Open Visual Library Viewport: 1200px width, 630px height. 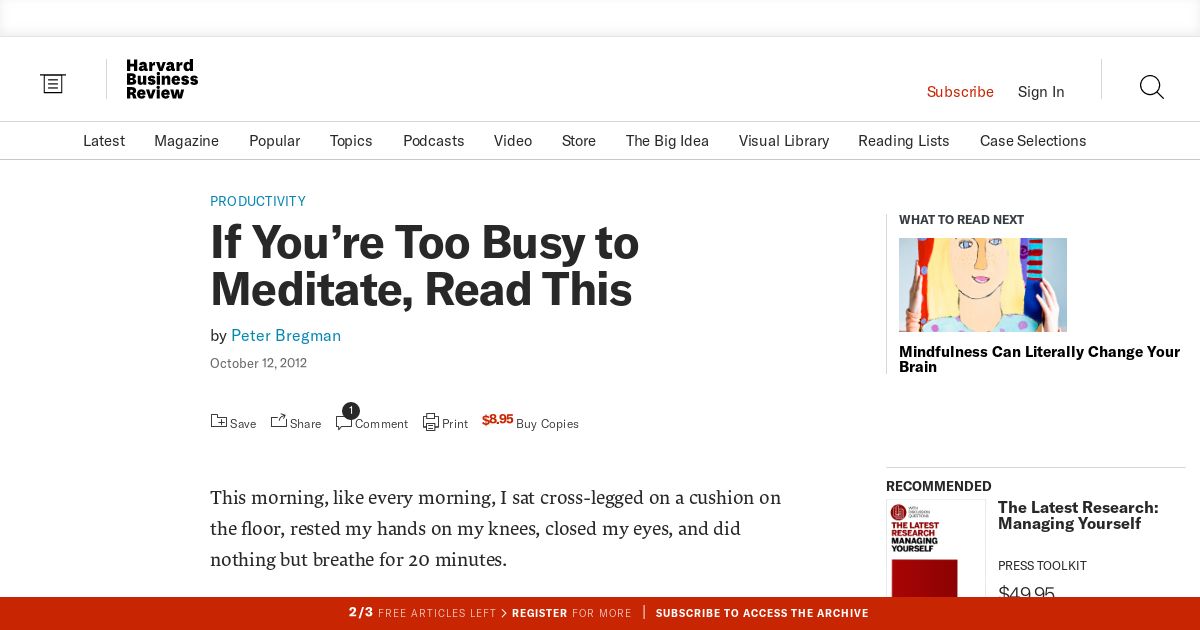(x=784, y=141)
